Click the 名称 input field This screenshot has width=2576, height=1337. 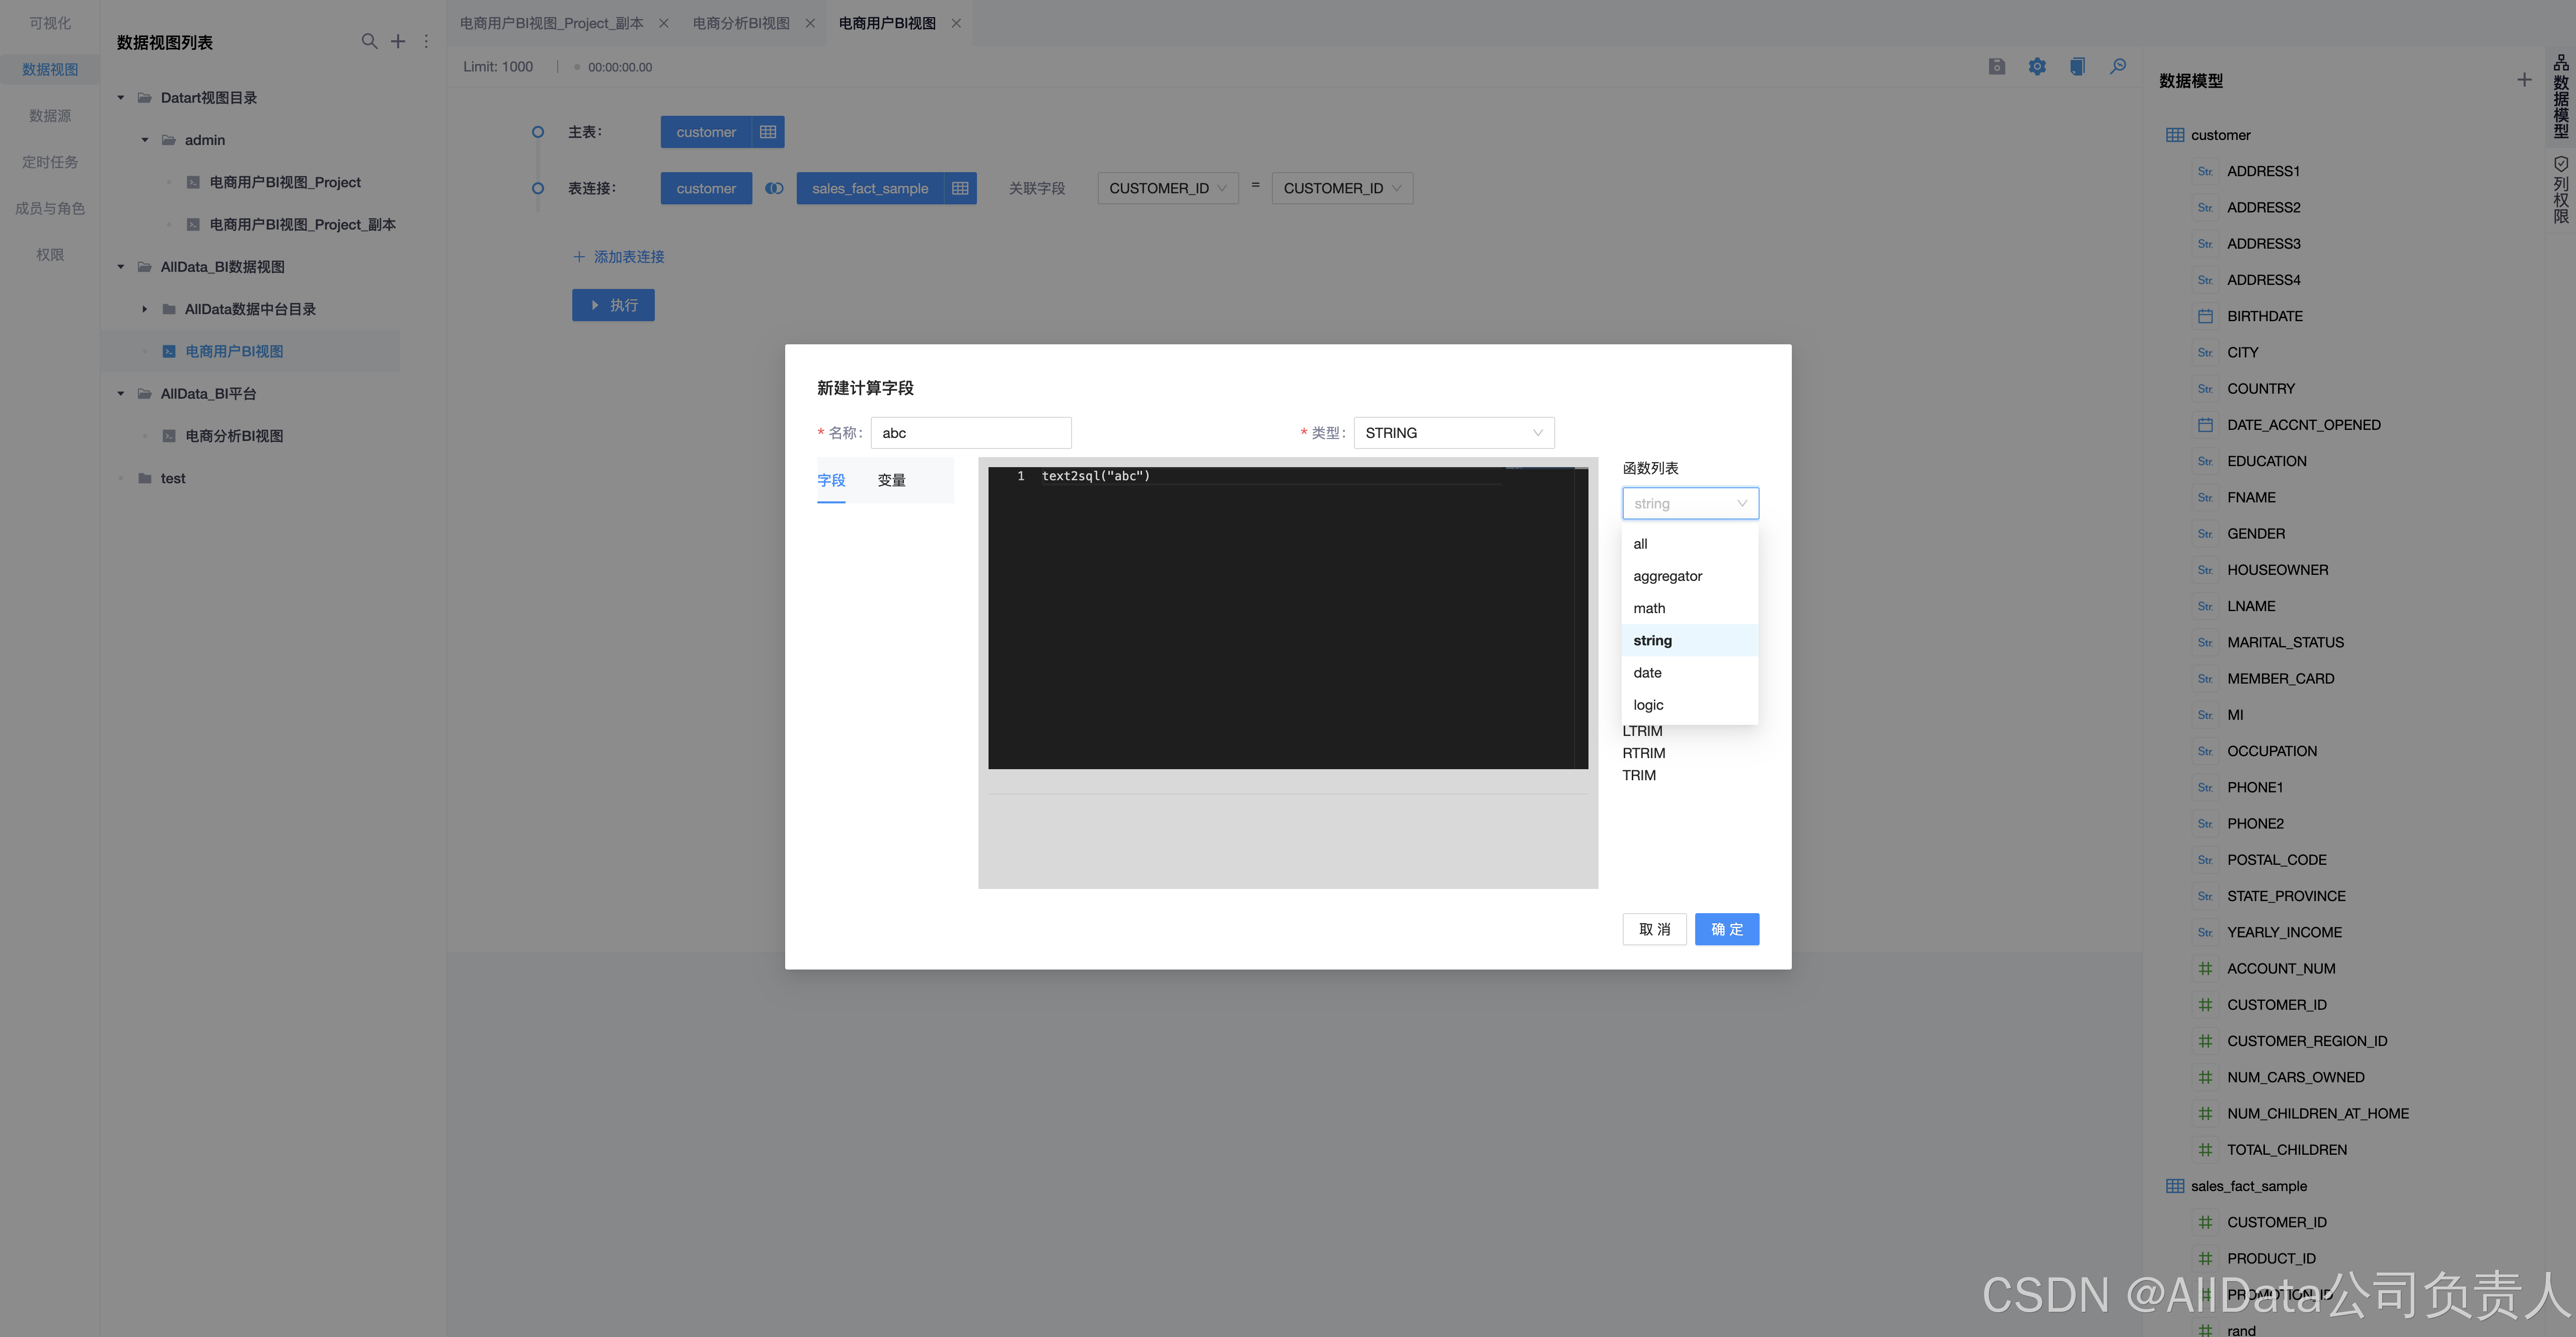coord(970,433)
